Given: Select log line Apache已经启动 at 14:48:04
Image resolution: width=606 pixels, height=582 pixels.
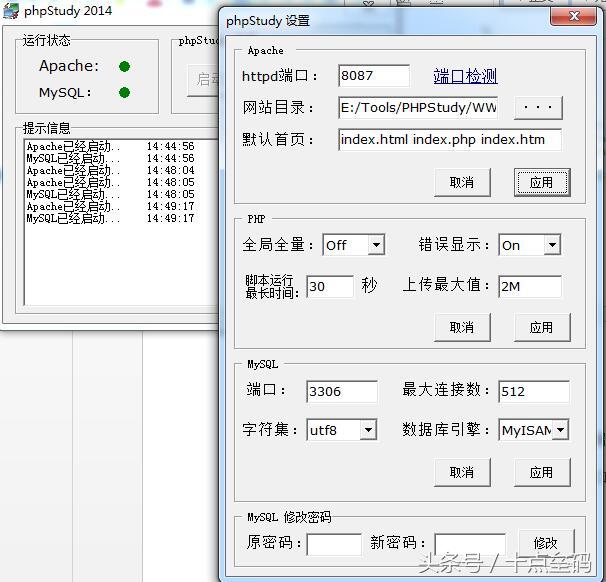Looking at the screenshot, I should 111,170.
